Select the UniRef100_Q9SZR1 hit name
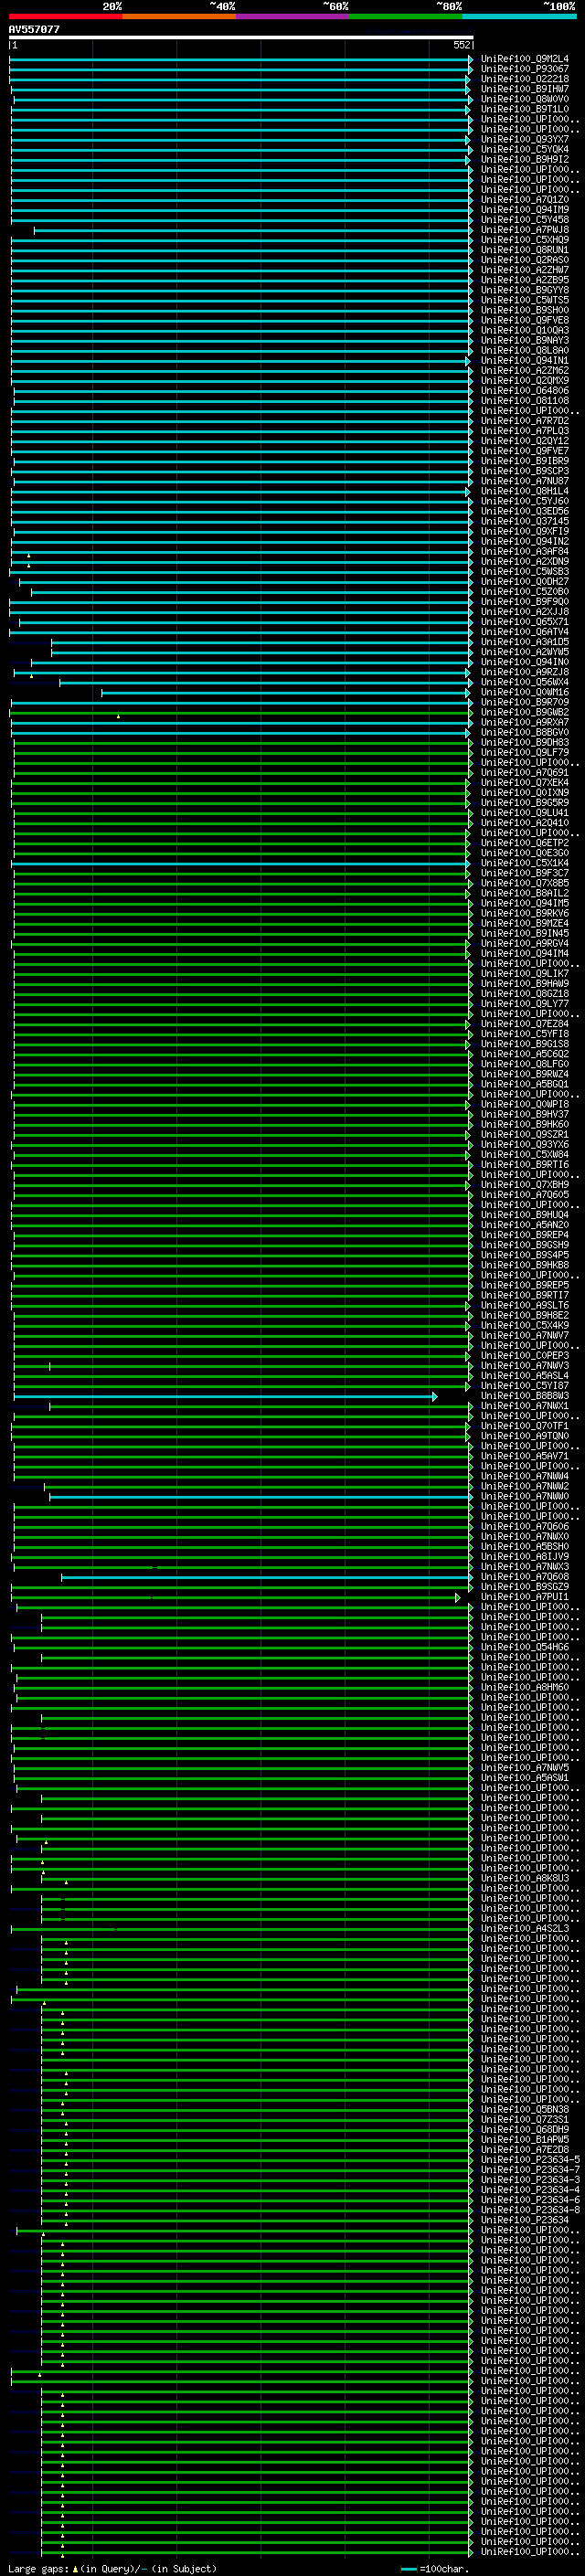 (524, 1135)
